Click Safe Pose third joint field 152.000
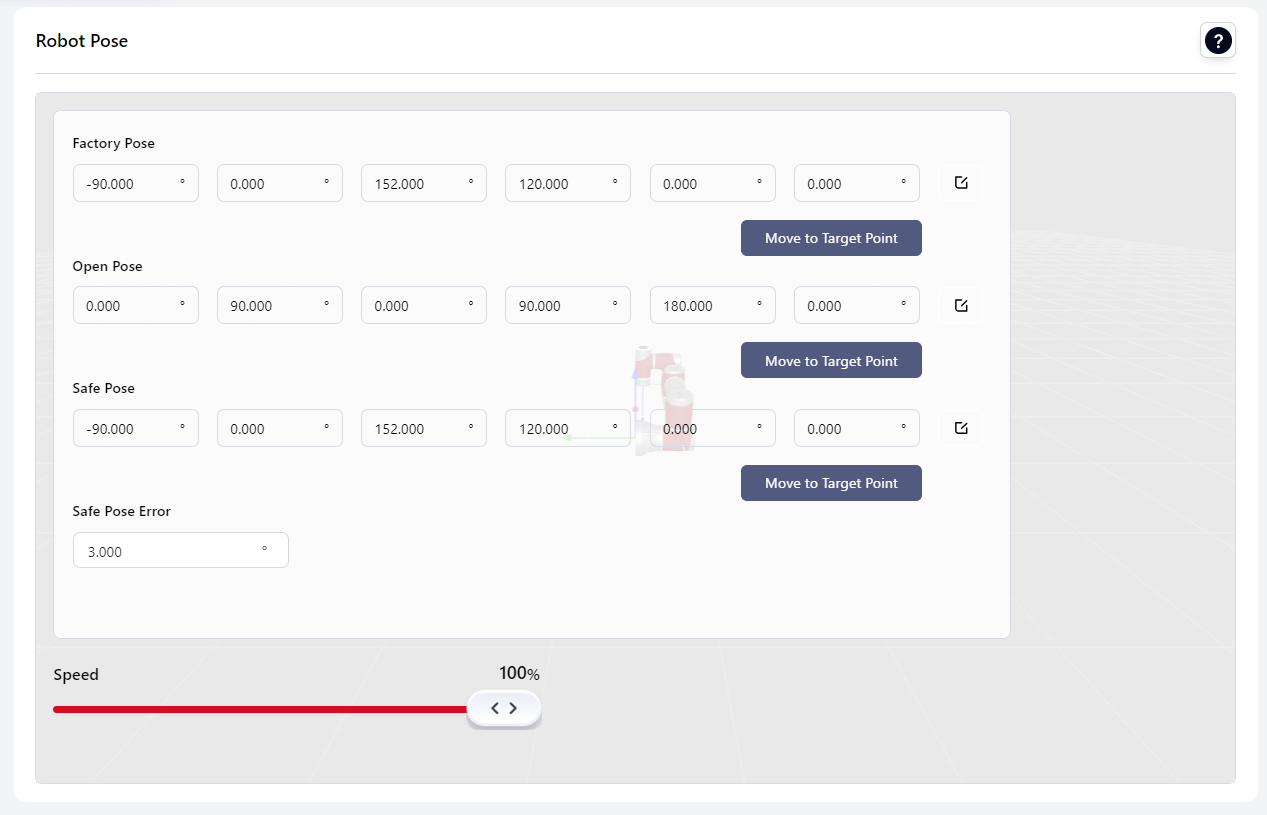 coord(416,429)
